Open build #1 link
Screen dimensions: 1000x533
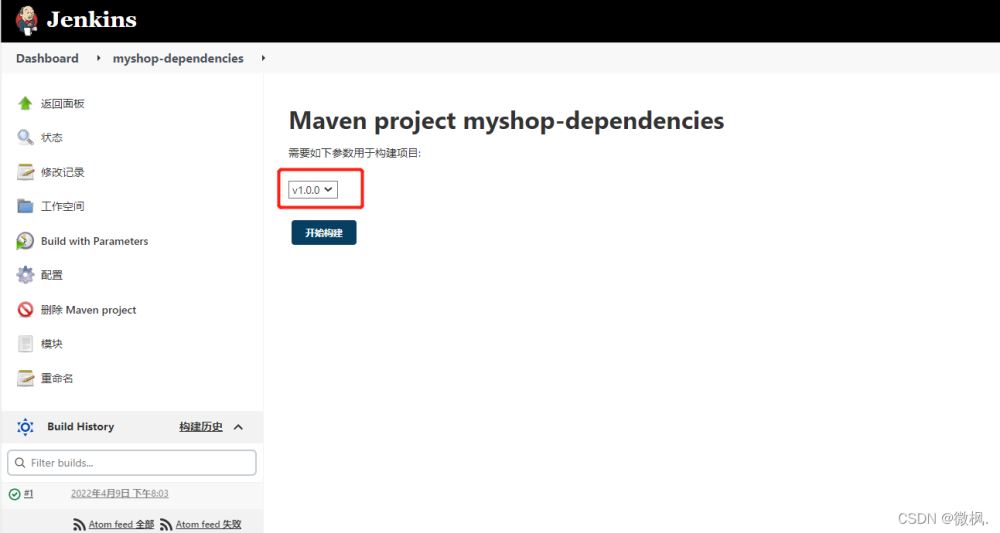[29, 493]
